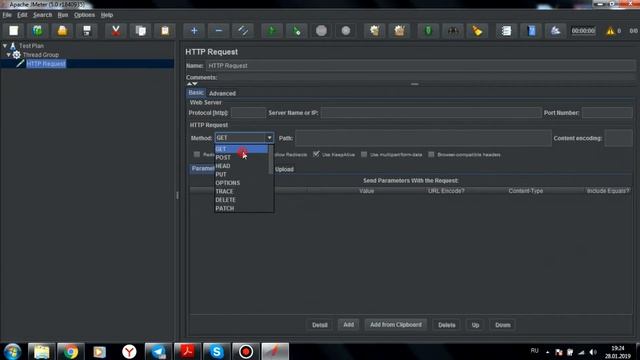Open the File menu
Screen dimensions: 640x360
(7, 15)
